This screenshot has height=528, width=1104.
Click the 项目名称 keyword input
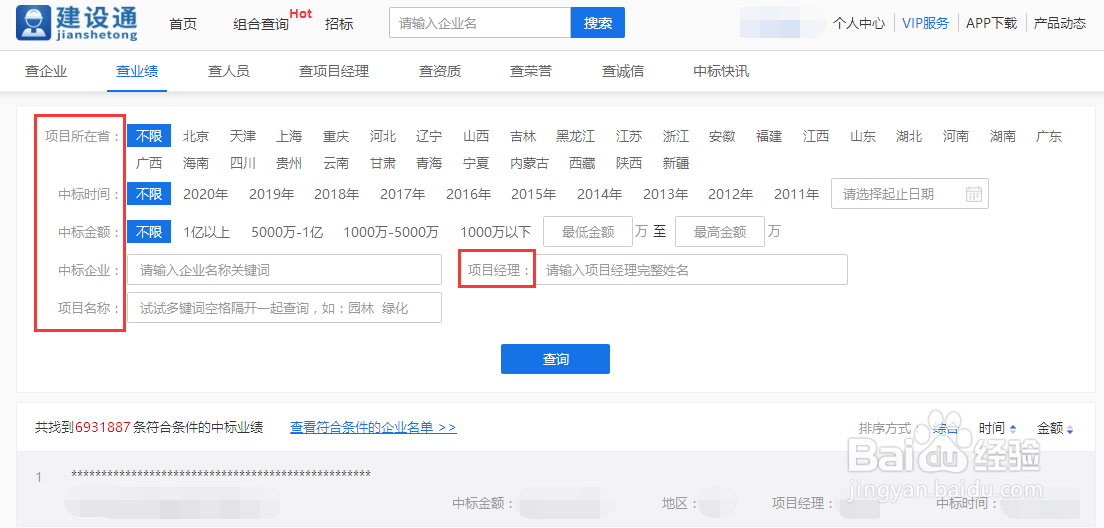284,308
